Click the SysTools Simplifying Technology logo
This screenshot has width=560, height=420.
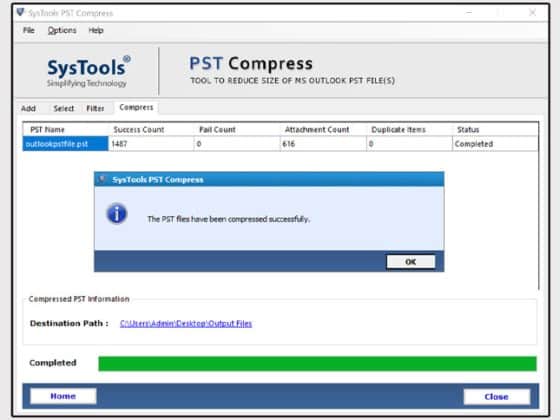(x=88, y=71)
